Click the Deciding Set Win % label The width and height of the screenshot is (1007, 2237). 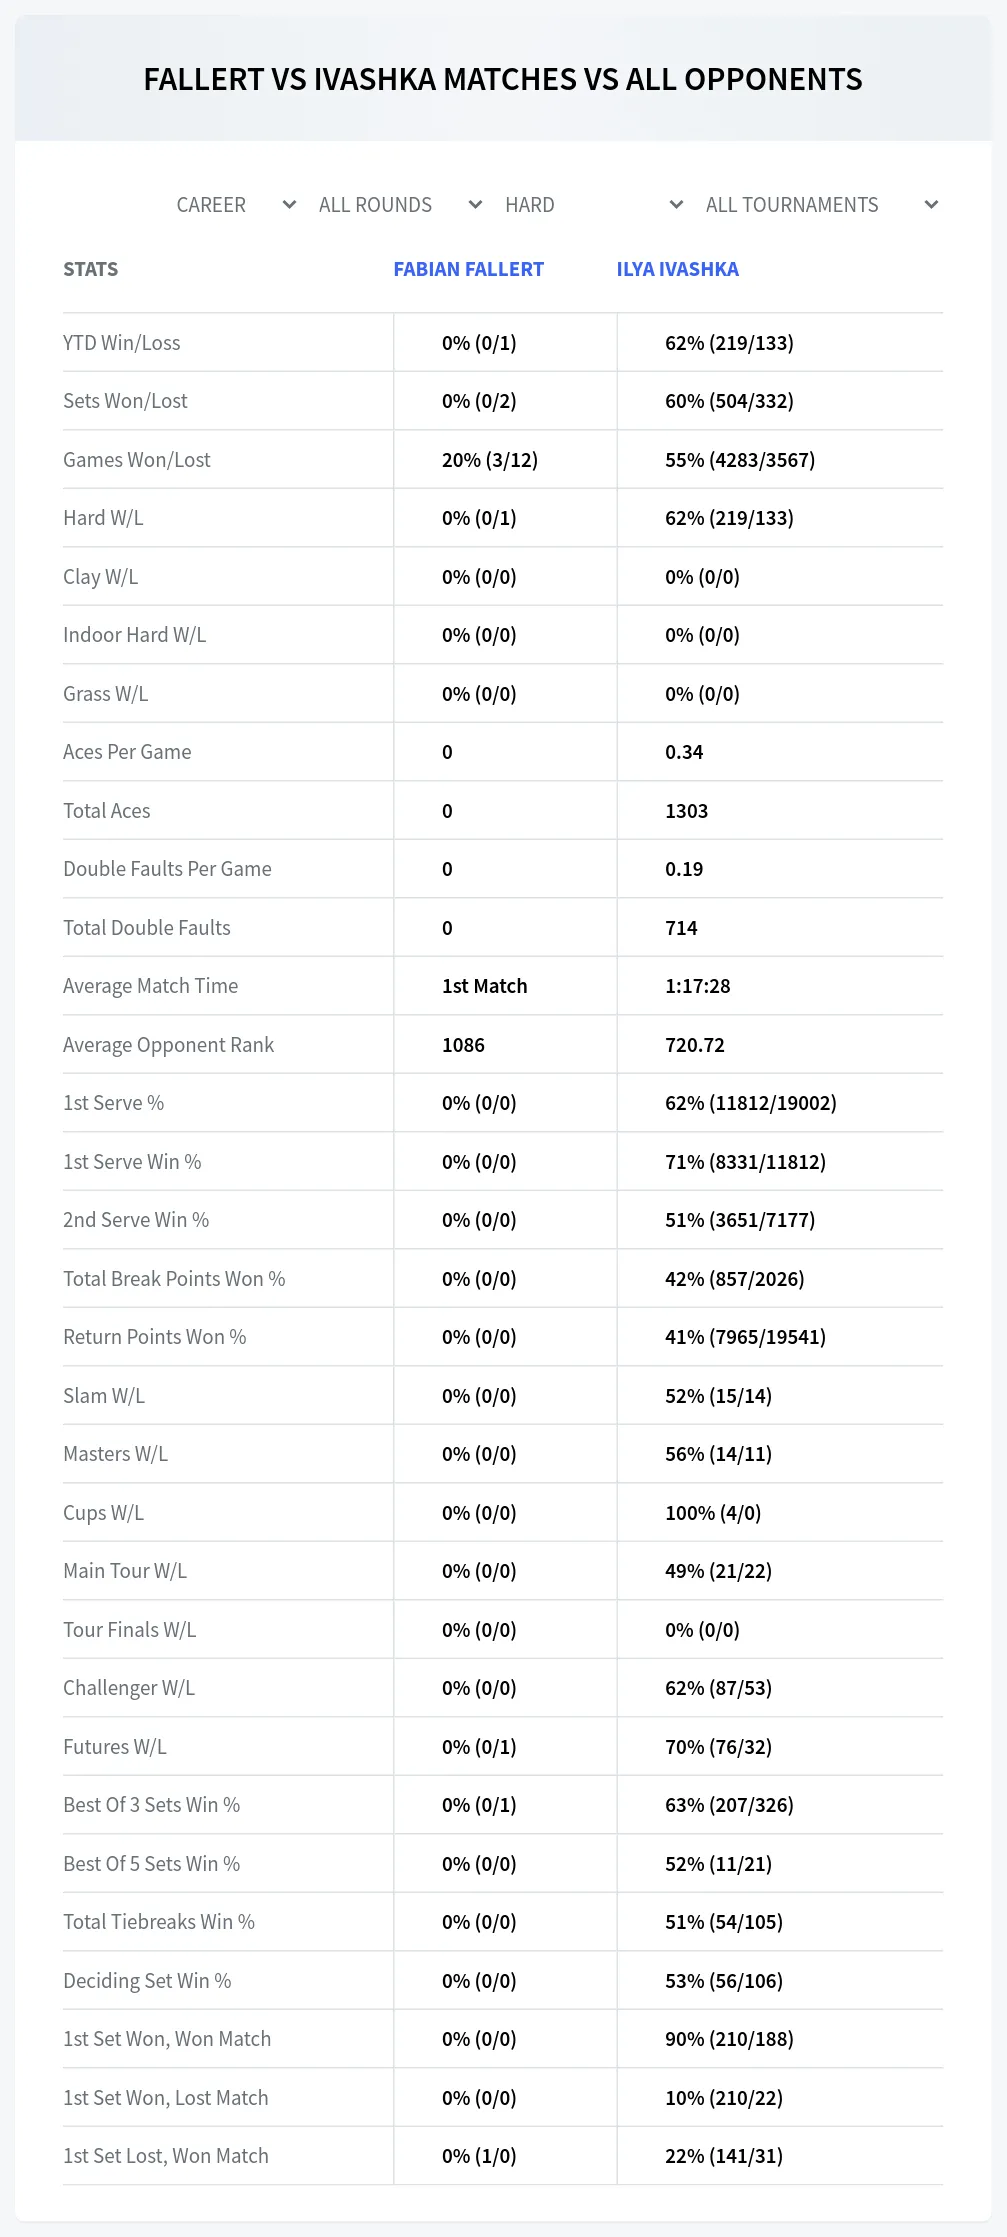(147, 1981)
